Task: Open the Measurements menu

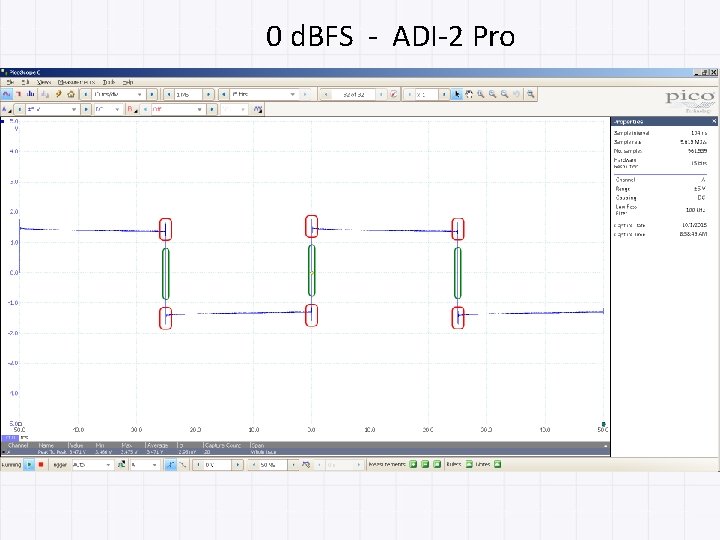Action: (x=77, y=82)
